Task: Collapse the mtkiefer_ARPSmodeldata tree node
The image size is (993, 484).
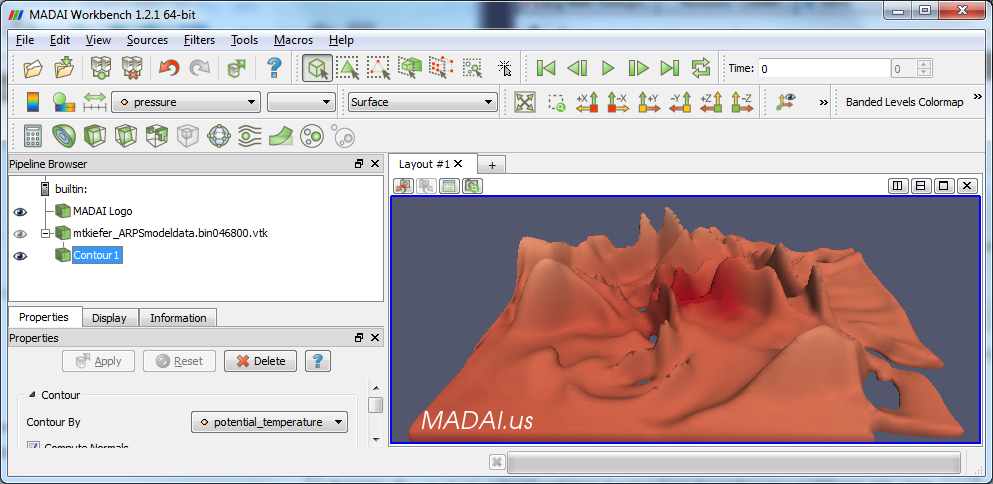Action: click(45, 234)
